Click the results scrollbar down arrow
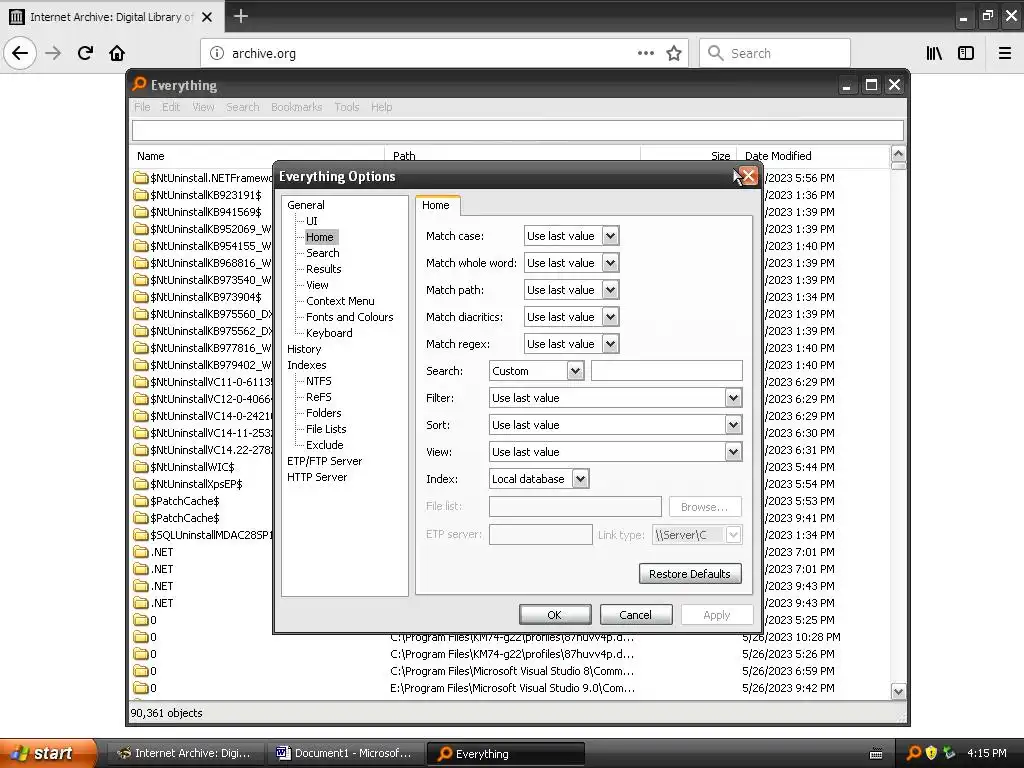Image resolution: width=1024 pixels, height=768 pixels. point(898,692)
